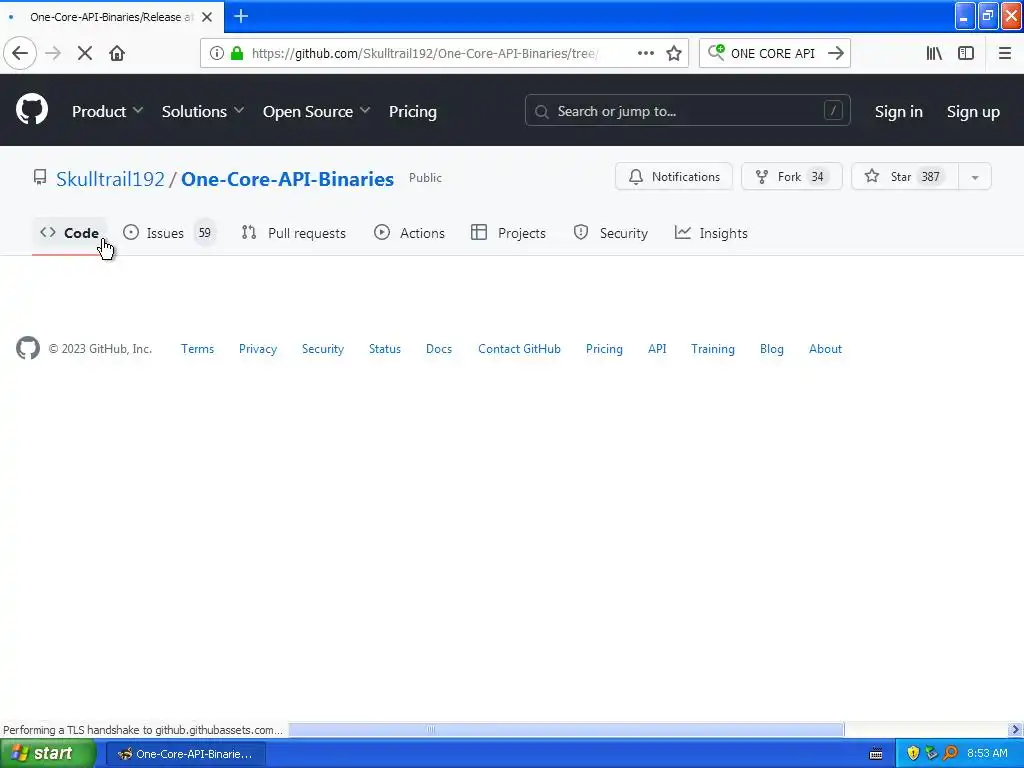The height and width of the screenshot is (768, 1024).
Task: Switch to the Security tab
Action: coord(611,233)
